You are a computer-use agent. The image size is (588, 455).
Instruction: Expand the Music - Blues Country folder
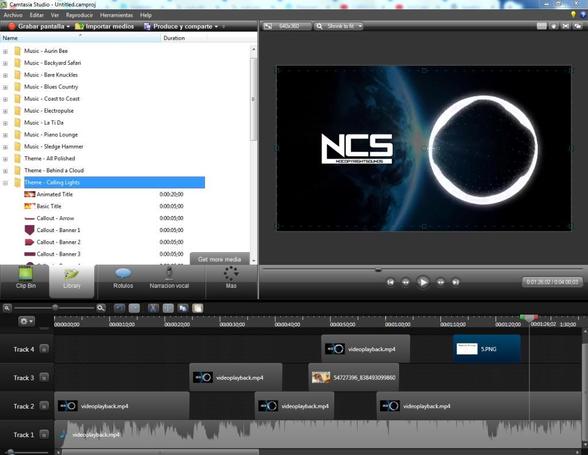[x=5, y=87]
